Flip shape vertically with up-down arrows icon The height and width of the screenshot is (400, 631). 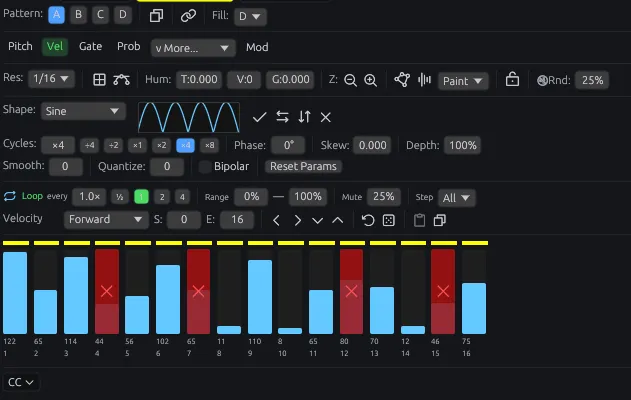304,117
